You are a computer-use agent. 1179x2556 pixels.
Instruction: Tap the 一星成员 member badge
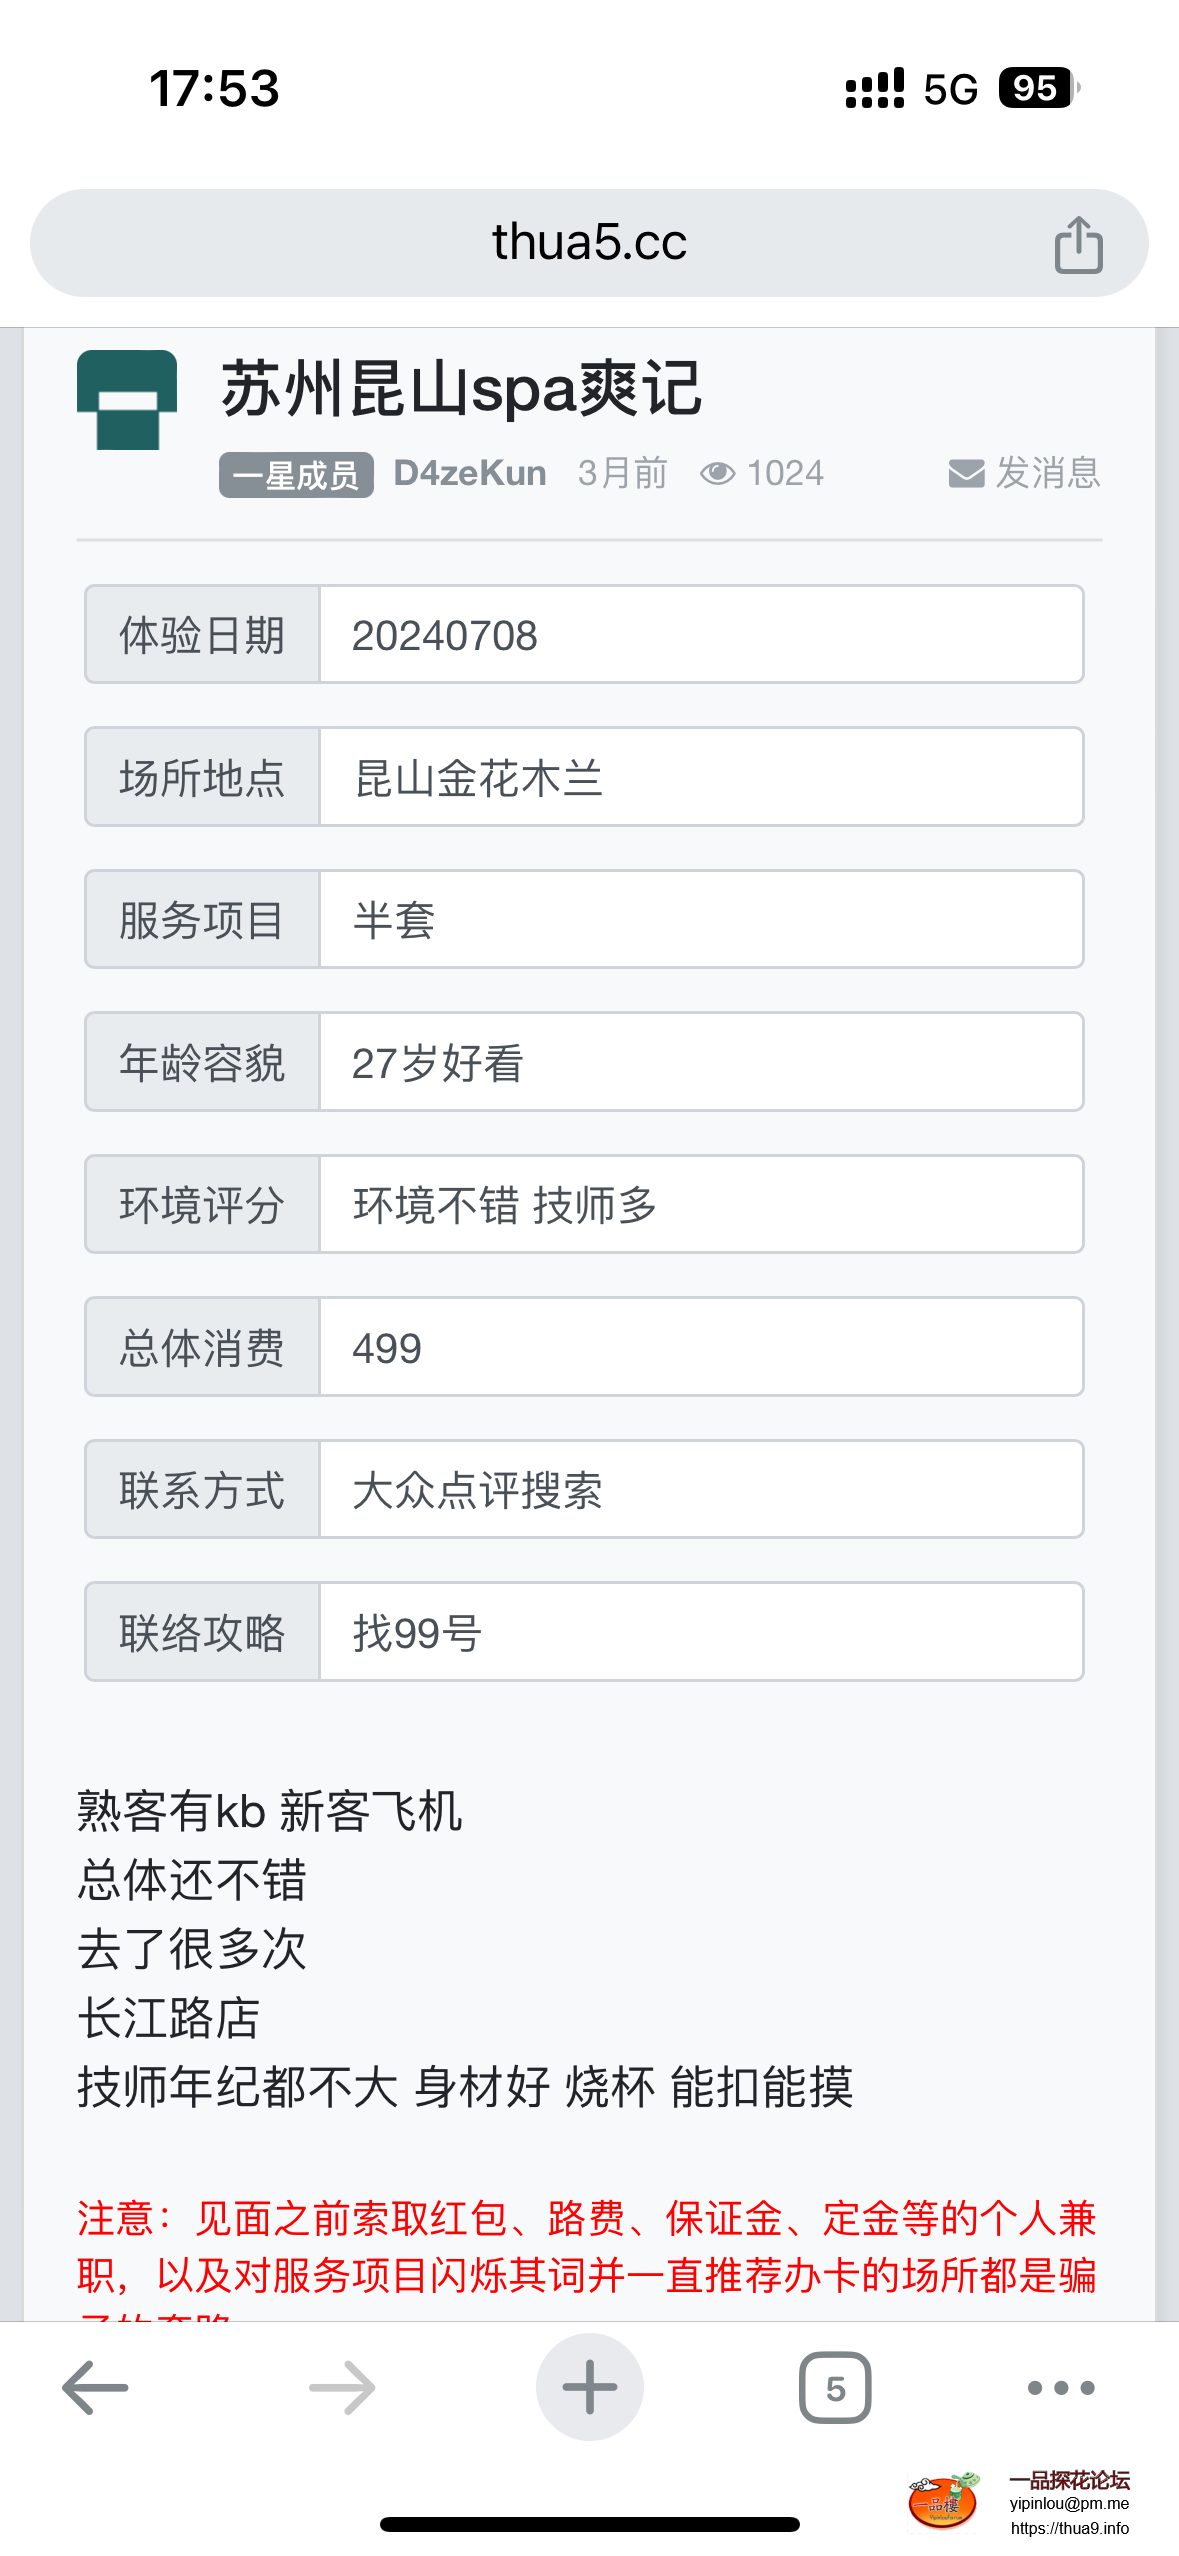tap(296, 475)
